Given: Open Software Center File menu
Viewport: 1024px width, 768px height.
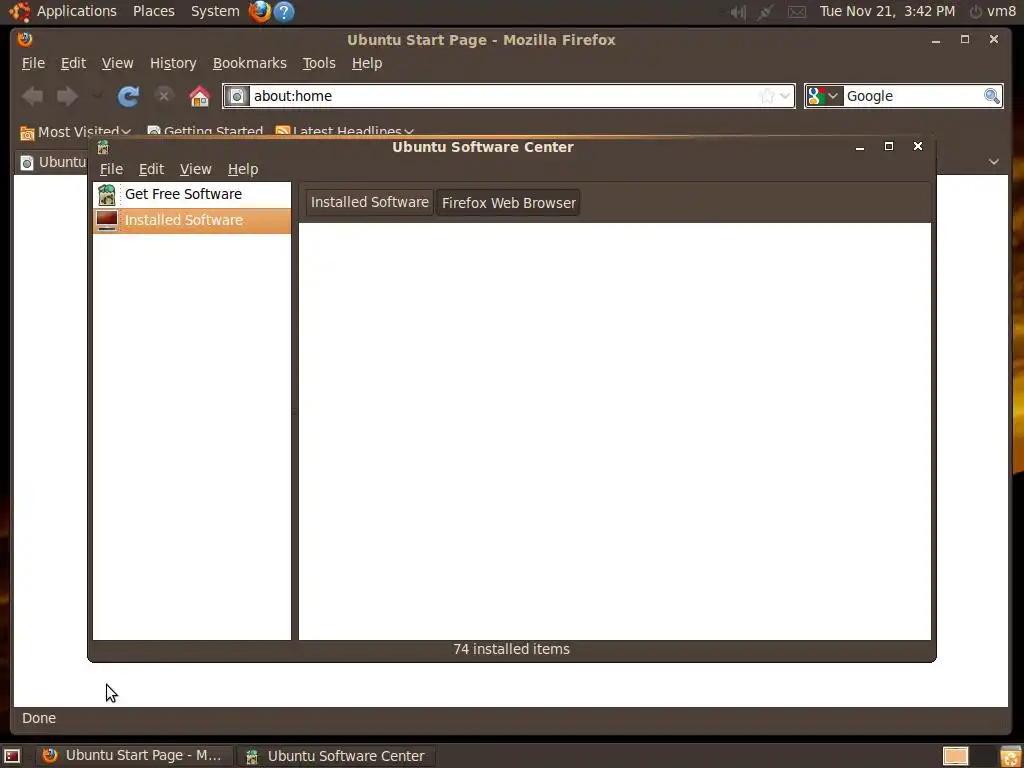Looking at the screenshot, I should [111, 169].
